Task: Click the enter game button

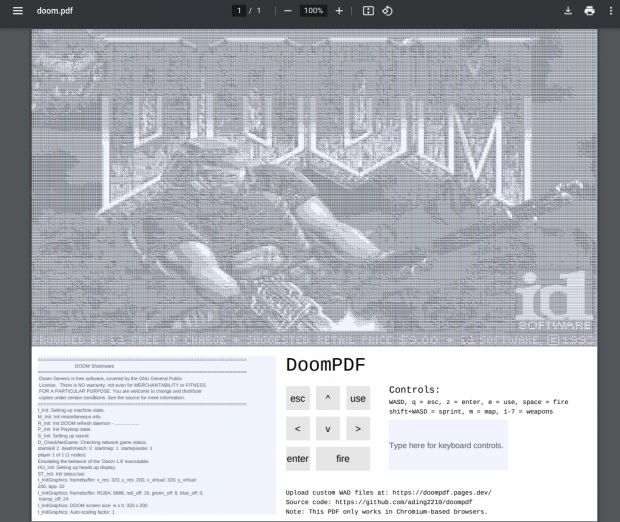Action: tap(298, 459)
